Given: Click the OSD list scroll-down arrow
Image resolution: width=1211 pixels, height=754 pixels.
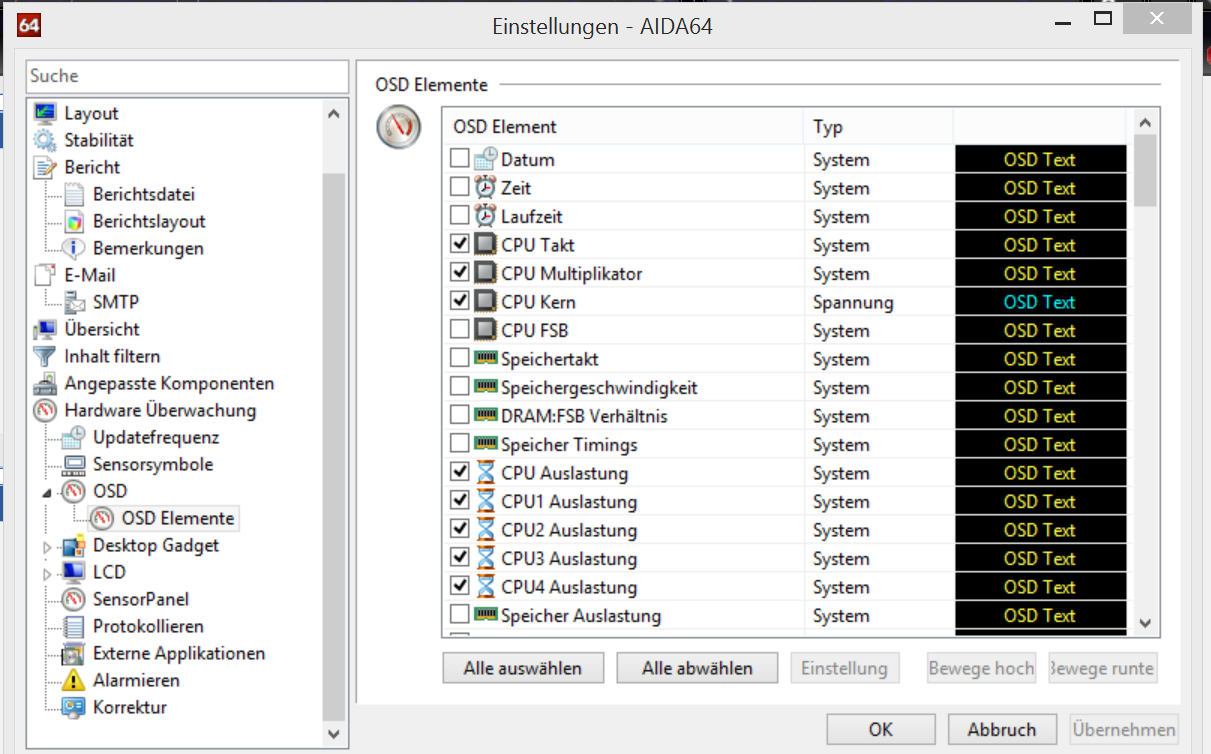Looking at the screenshot, I should [1146, 622].
